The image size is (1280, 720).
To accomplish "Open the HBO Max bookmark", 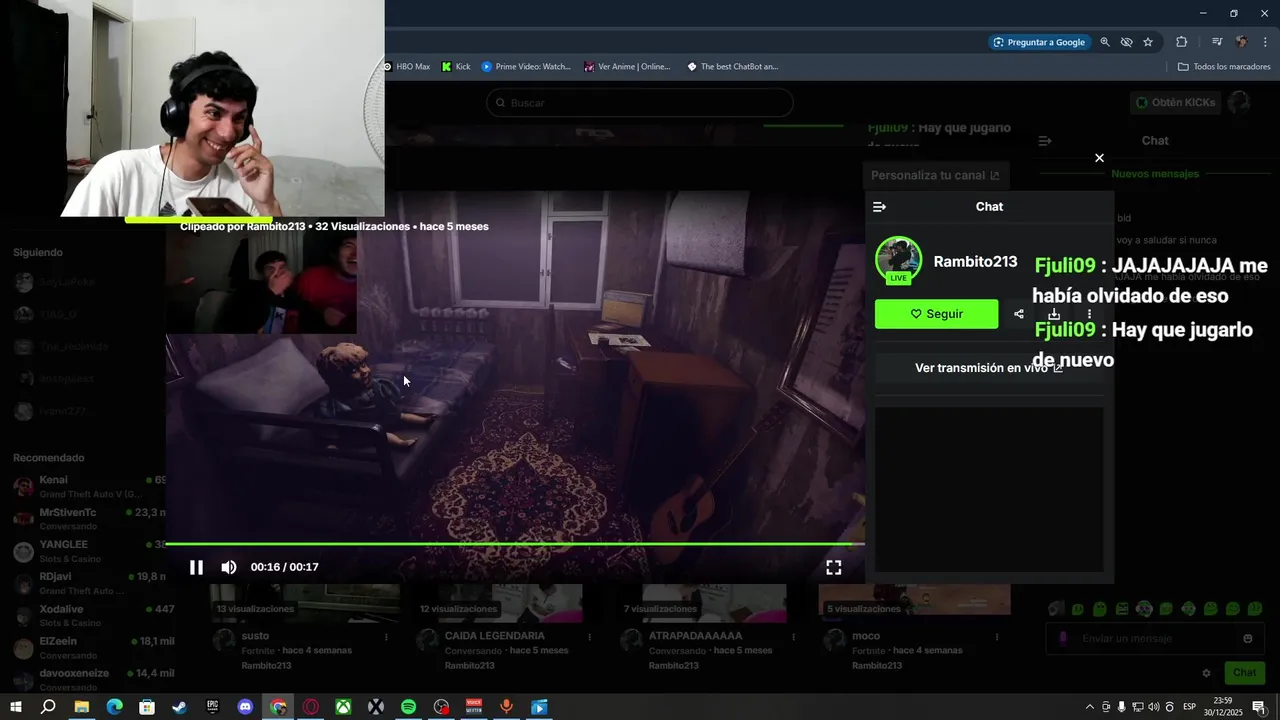I will (x=407, y=67).
